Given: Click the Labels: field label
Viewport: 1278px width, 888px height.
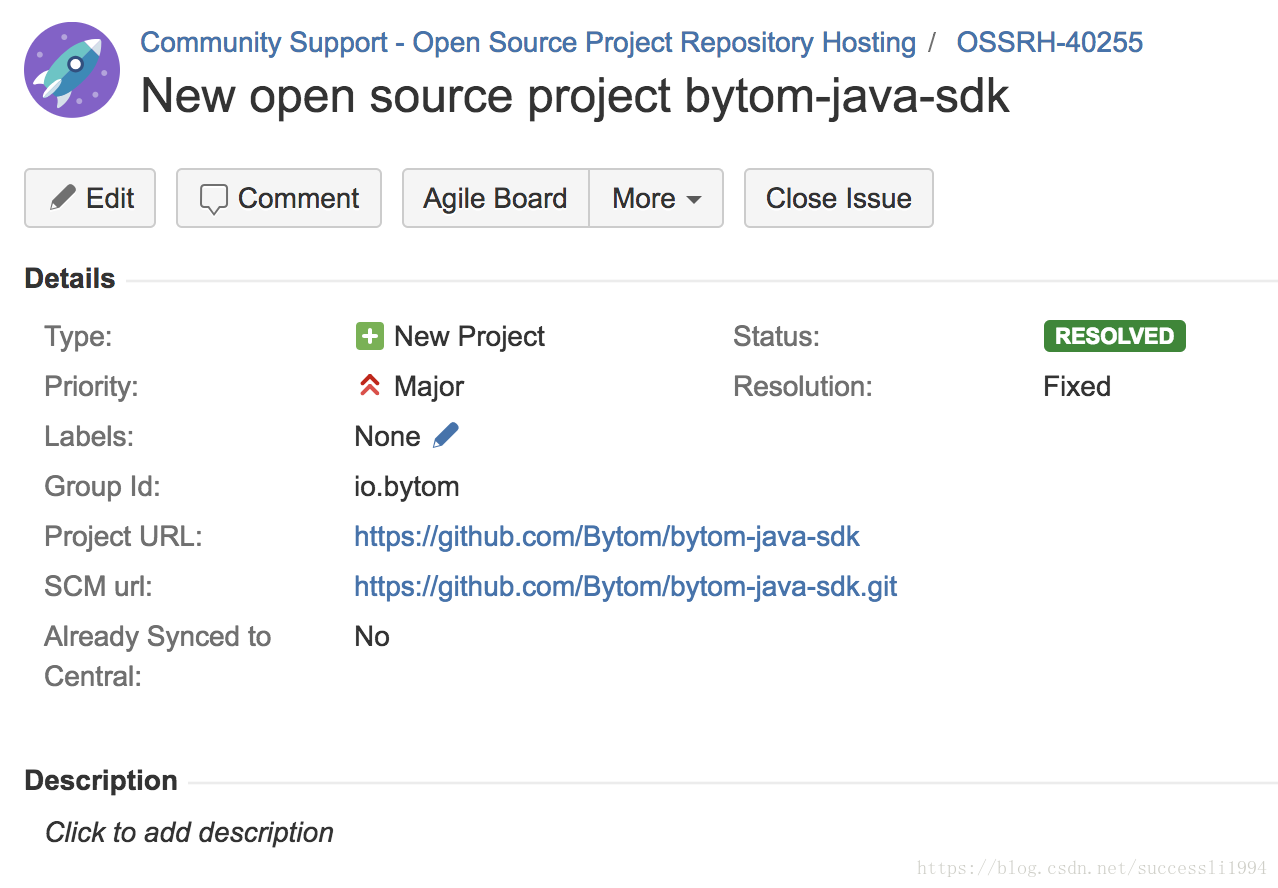Looking at the screenshot, I should click(89, 436).
